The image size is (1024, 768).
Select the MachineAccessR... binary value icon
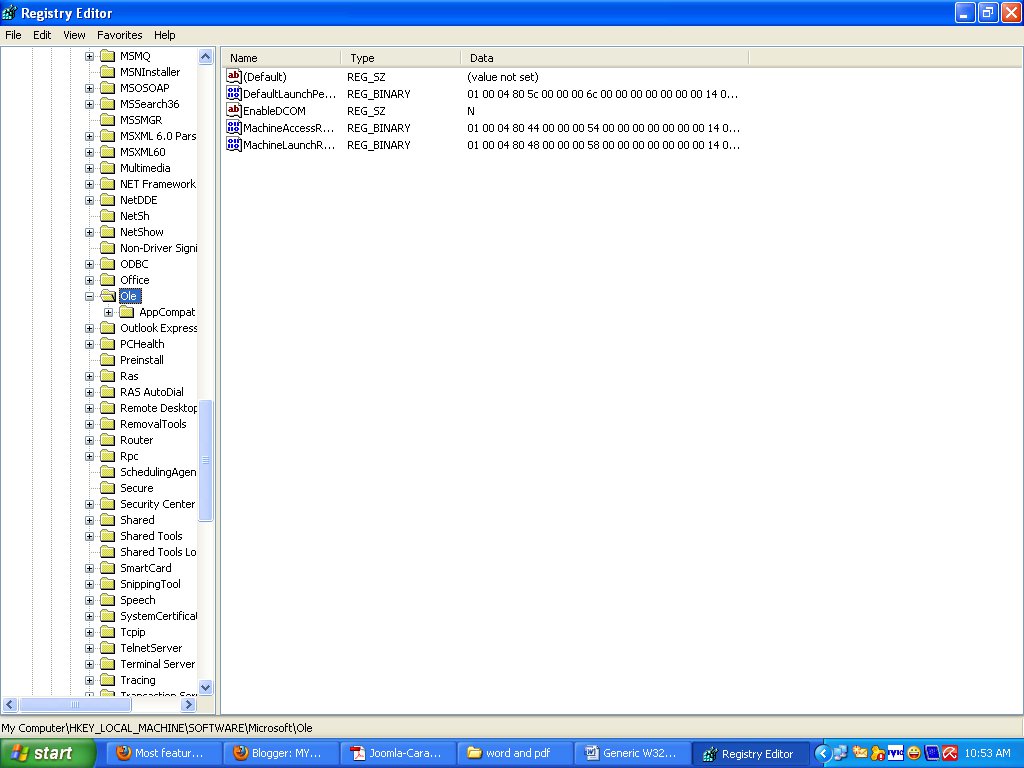[234, 127]
